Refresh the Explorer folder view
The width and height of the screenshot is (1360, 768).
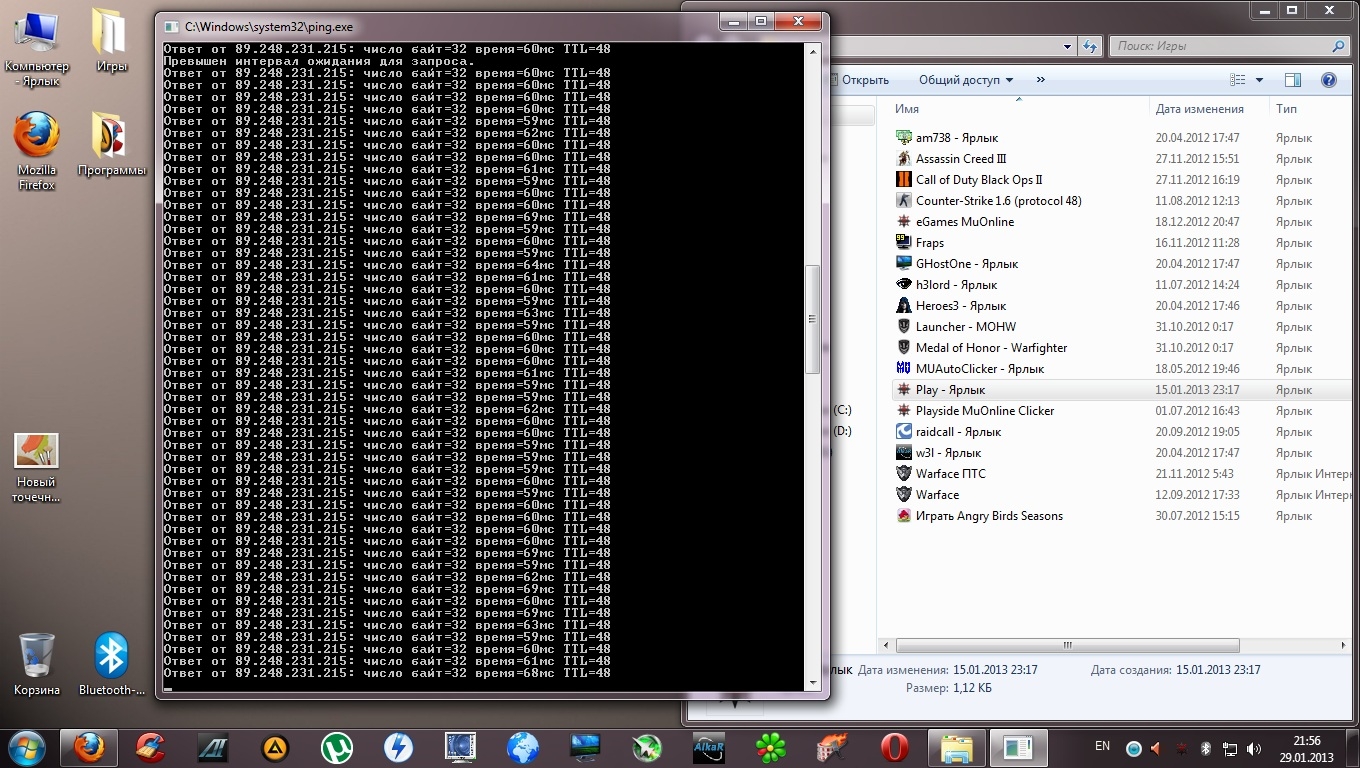pyautogui.click(x=1090, y=46)
